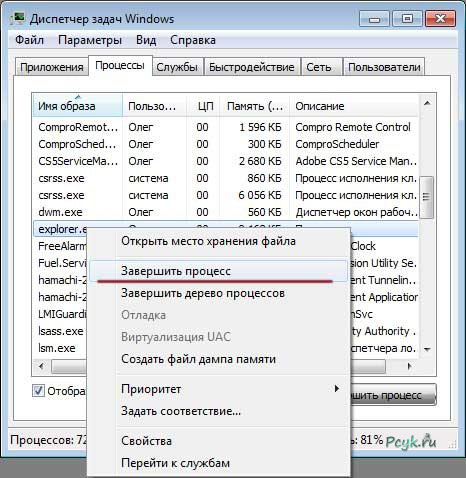Click the vertical scrollbar up arrow
Screen dimensions: 466x478
(x=427, y=103)
